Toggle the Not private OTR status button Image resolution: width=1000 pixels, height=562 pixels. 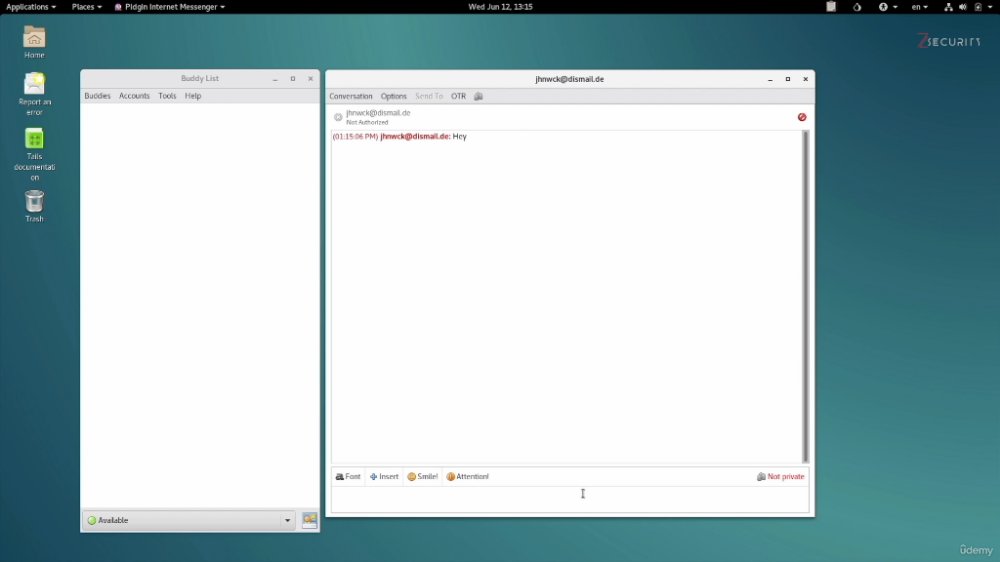tap(781, 477)
